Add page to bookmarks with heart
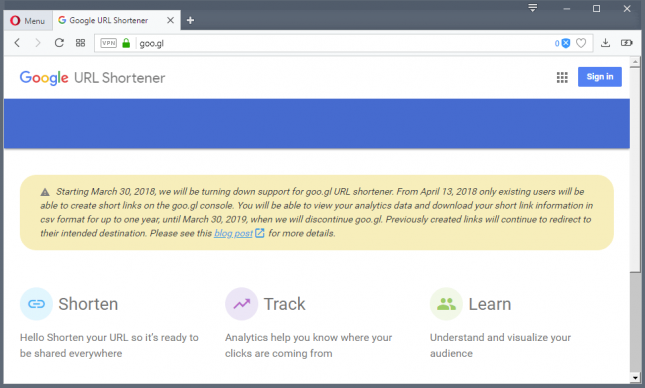This screenshot has height=388, width=645. click(581, 43)
